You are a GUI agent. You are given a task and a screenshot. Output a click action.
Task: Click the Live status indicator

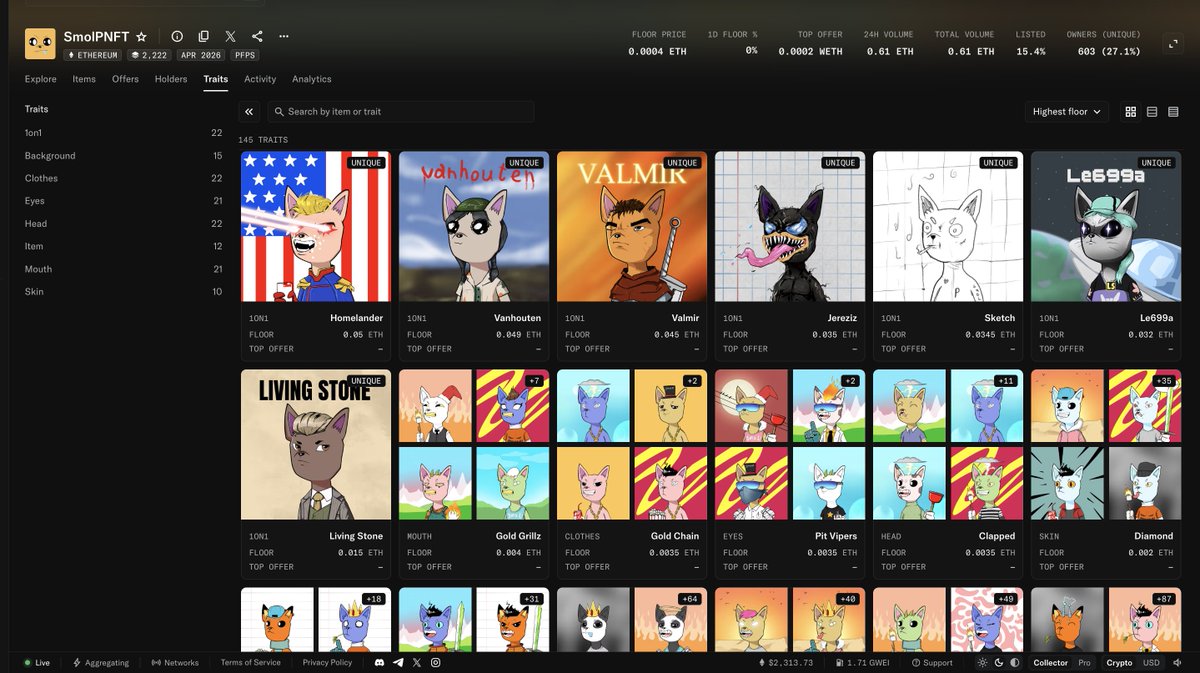tap(37, 663)
